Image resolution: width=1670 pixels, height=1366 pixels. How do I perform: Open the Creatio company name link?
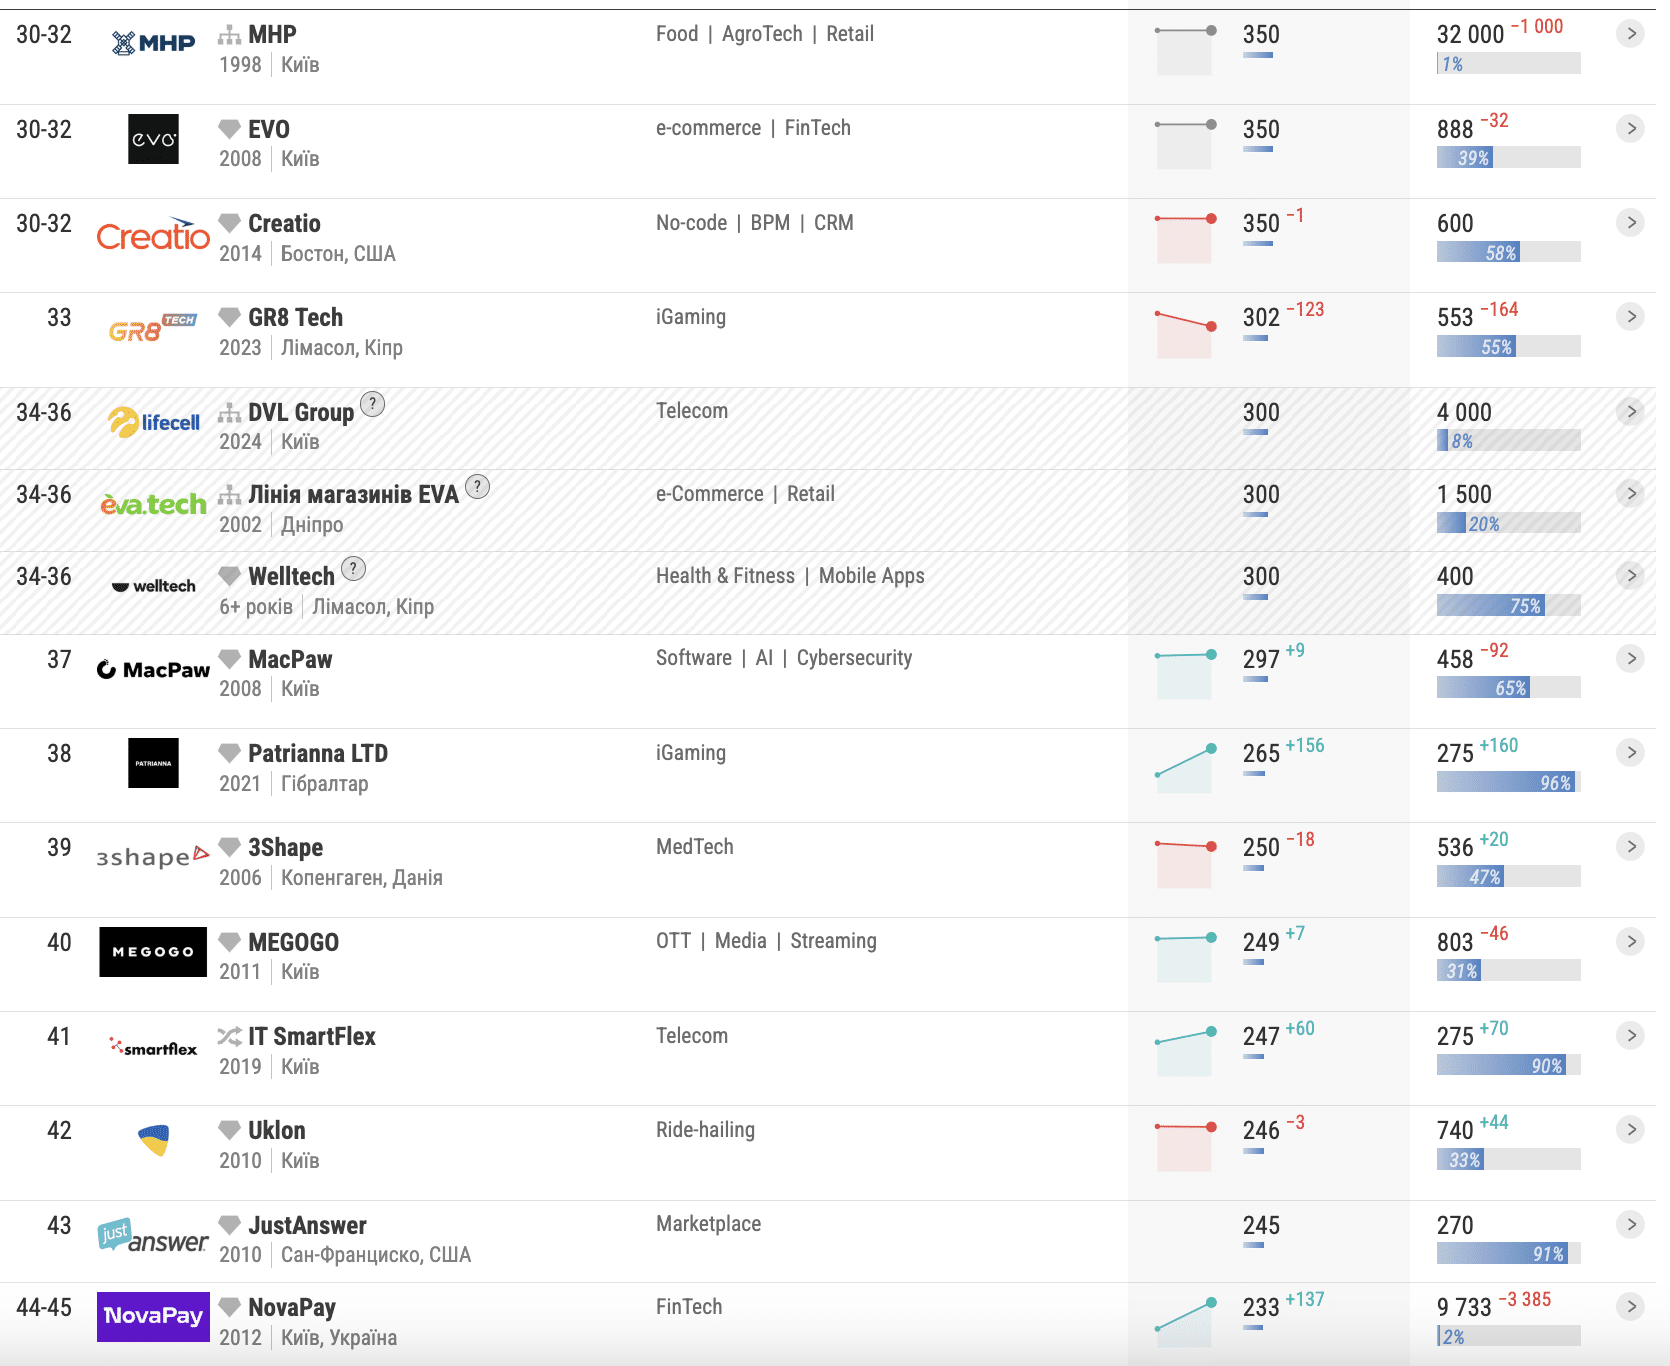pyautogui.click(x=284, y=224)
